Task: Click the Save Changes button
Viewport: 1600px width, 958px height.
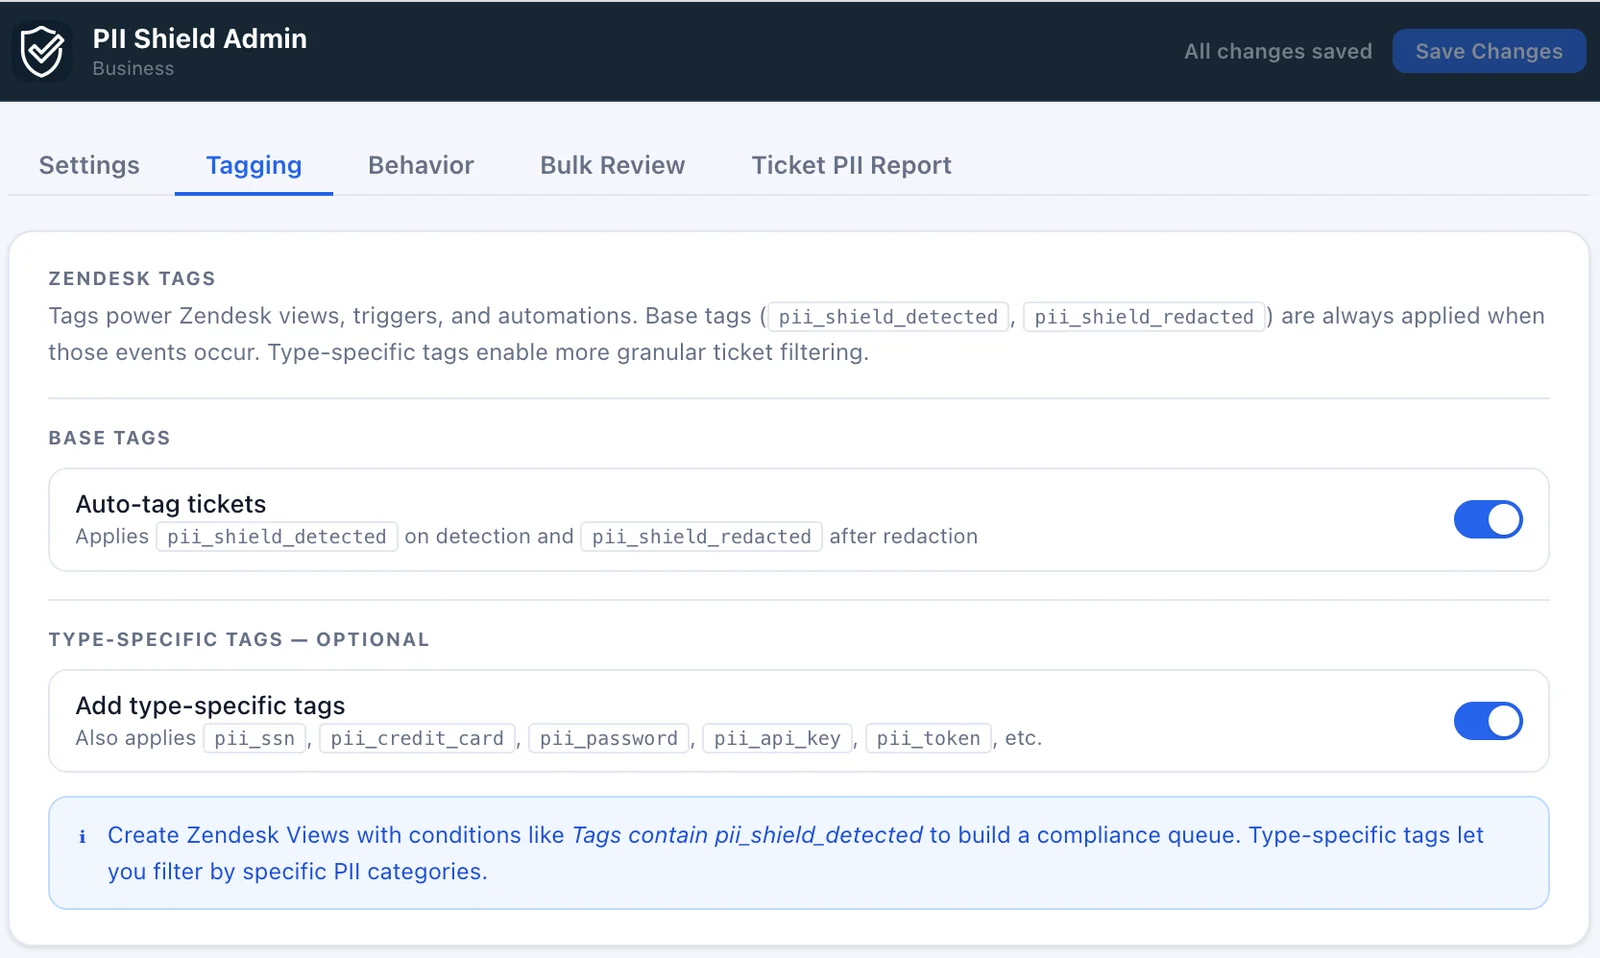Action: pos(1489,51)
